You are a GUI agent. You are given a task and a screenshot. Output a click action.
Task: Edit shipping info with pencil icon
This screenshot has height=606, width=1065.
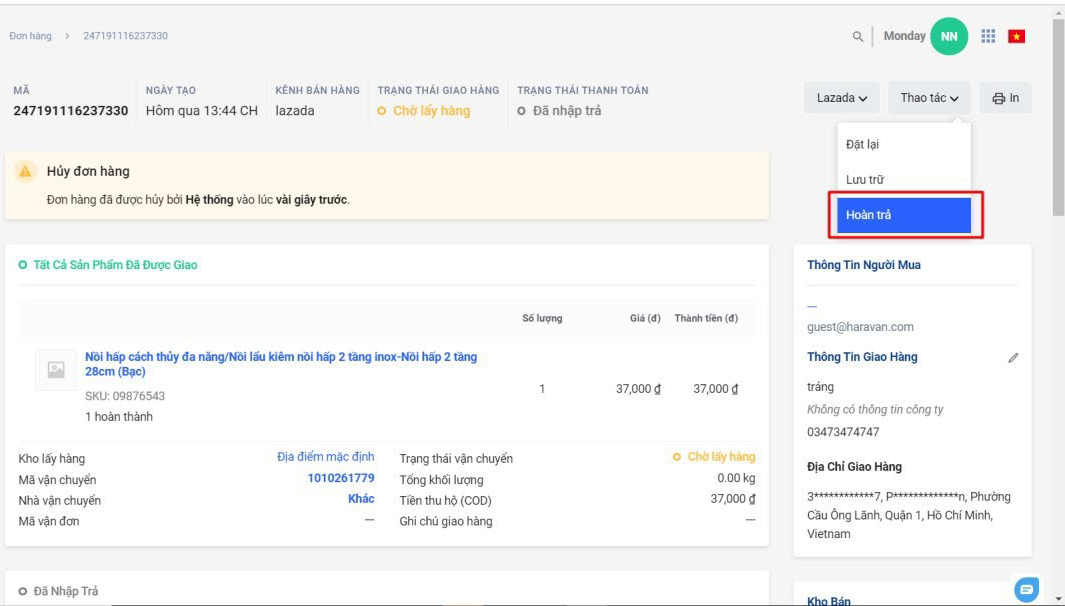(1013, 358)
